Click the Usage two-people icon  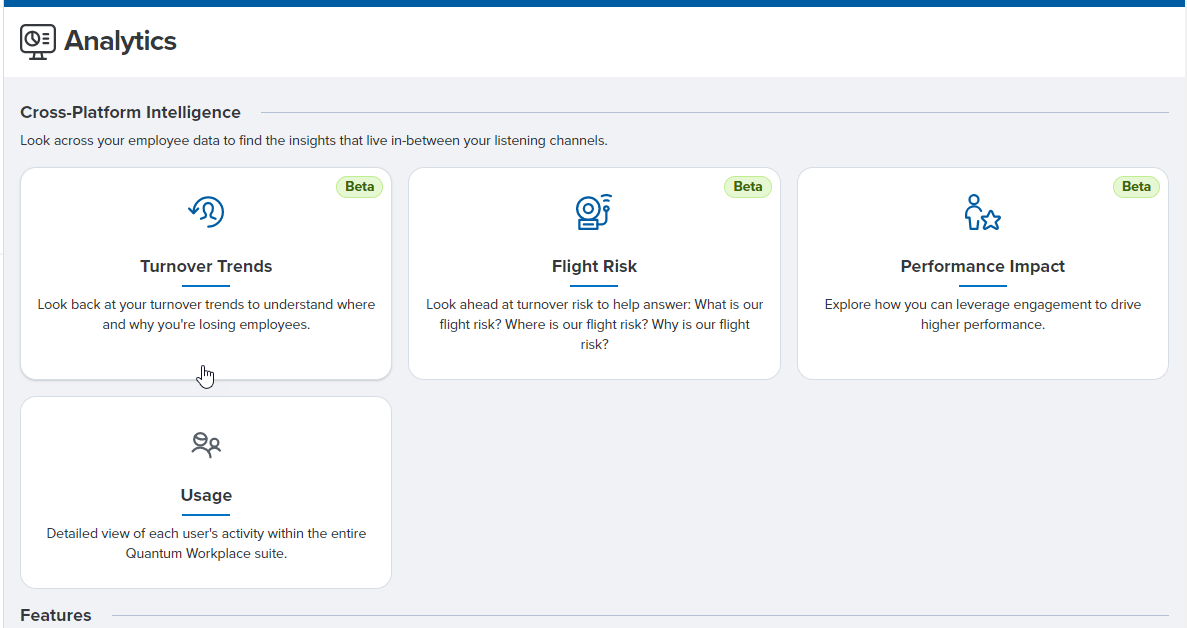coord(206,444)
